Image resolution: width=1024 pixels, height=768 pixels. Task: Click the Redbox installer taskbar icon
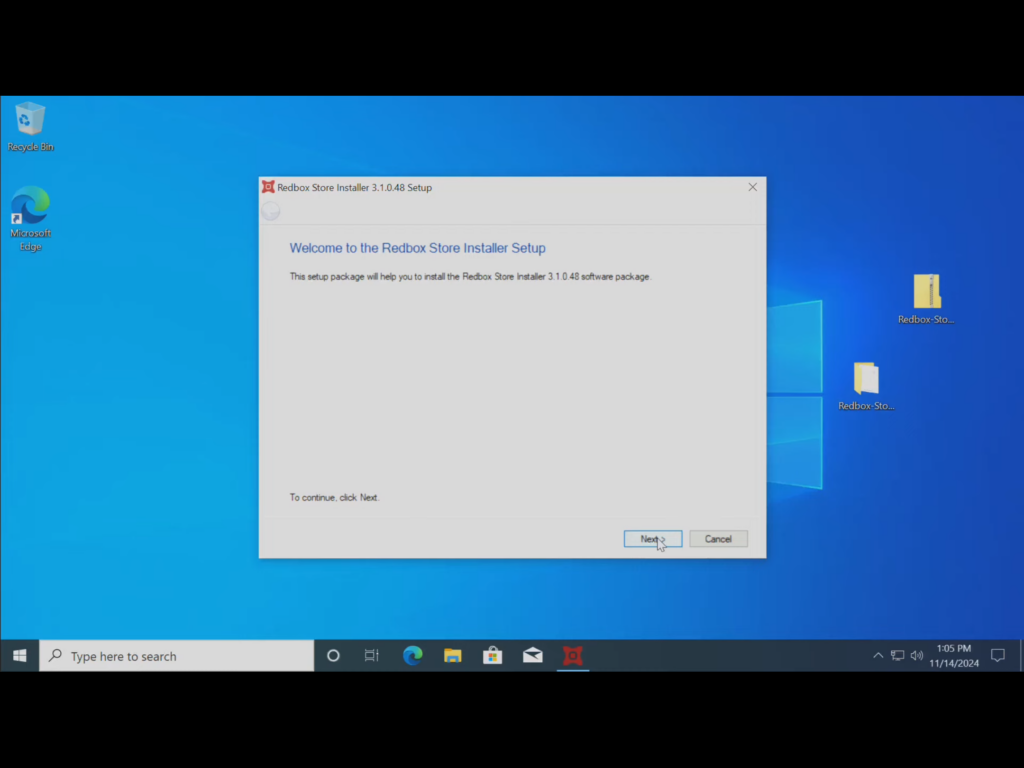point(572,656)
